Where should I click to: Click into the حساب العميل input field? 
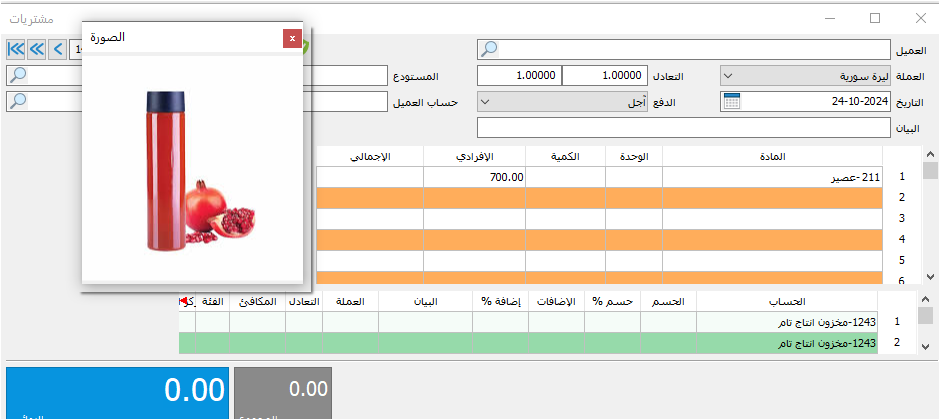[x=347, y=101]
